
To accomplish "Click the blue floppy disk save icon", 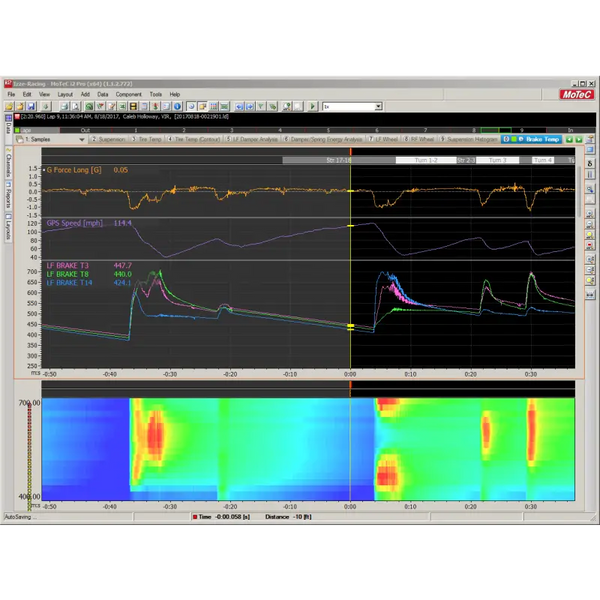I will 31,106.
